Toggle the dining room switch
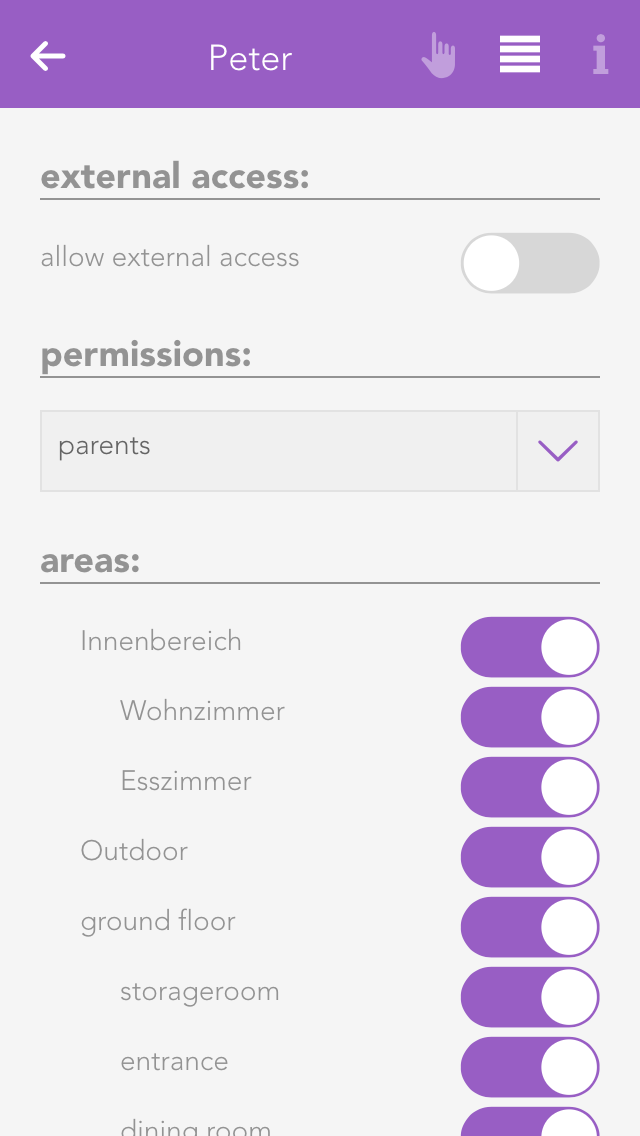Screen dimensions: 640x1136 tap(530, 1124)
